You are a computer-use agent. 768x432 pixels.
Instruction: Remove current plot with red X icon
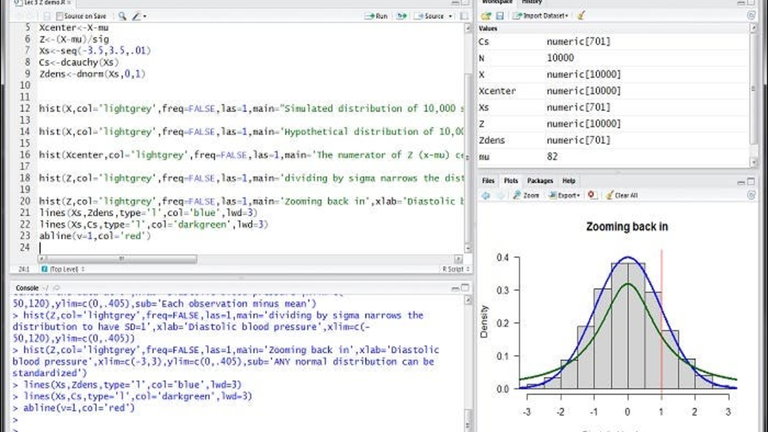point(592,195)
